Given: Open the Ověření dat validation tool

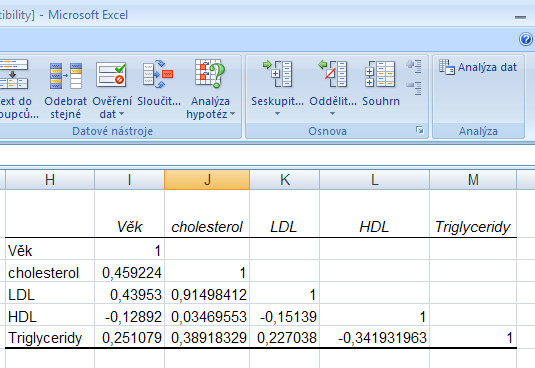Looking at the screenshot, I should (111, 74).
